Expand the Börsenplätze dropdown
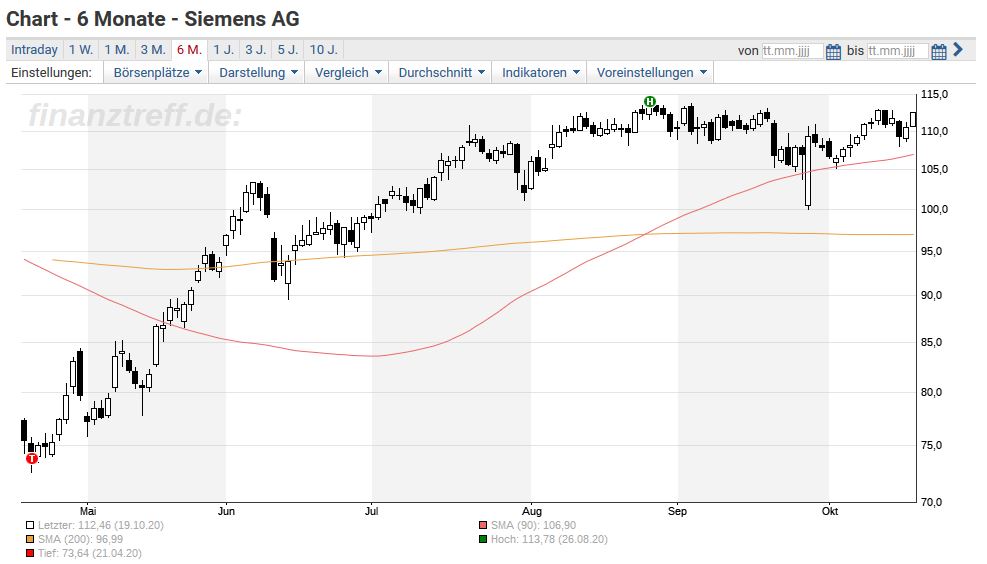Screen dimensions: 987x564 tap(157, 72)
